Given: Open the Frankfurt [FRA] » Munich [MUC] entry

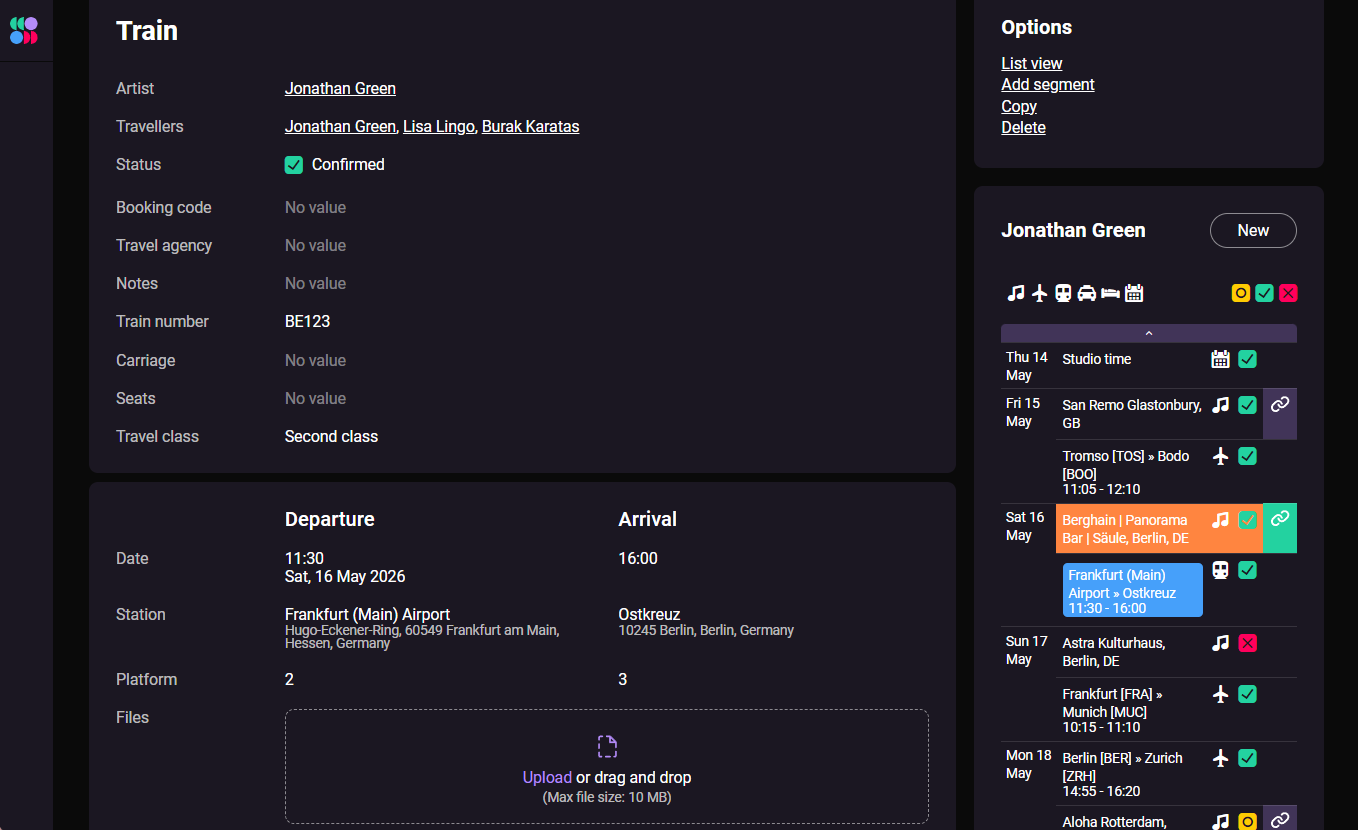Looking at the screenshot, I should 1113,710.
